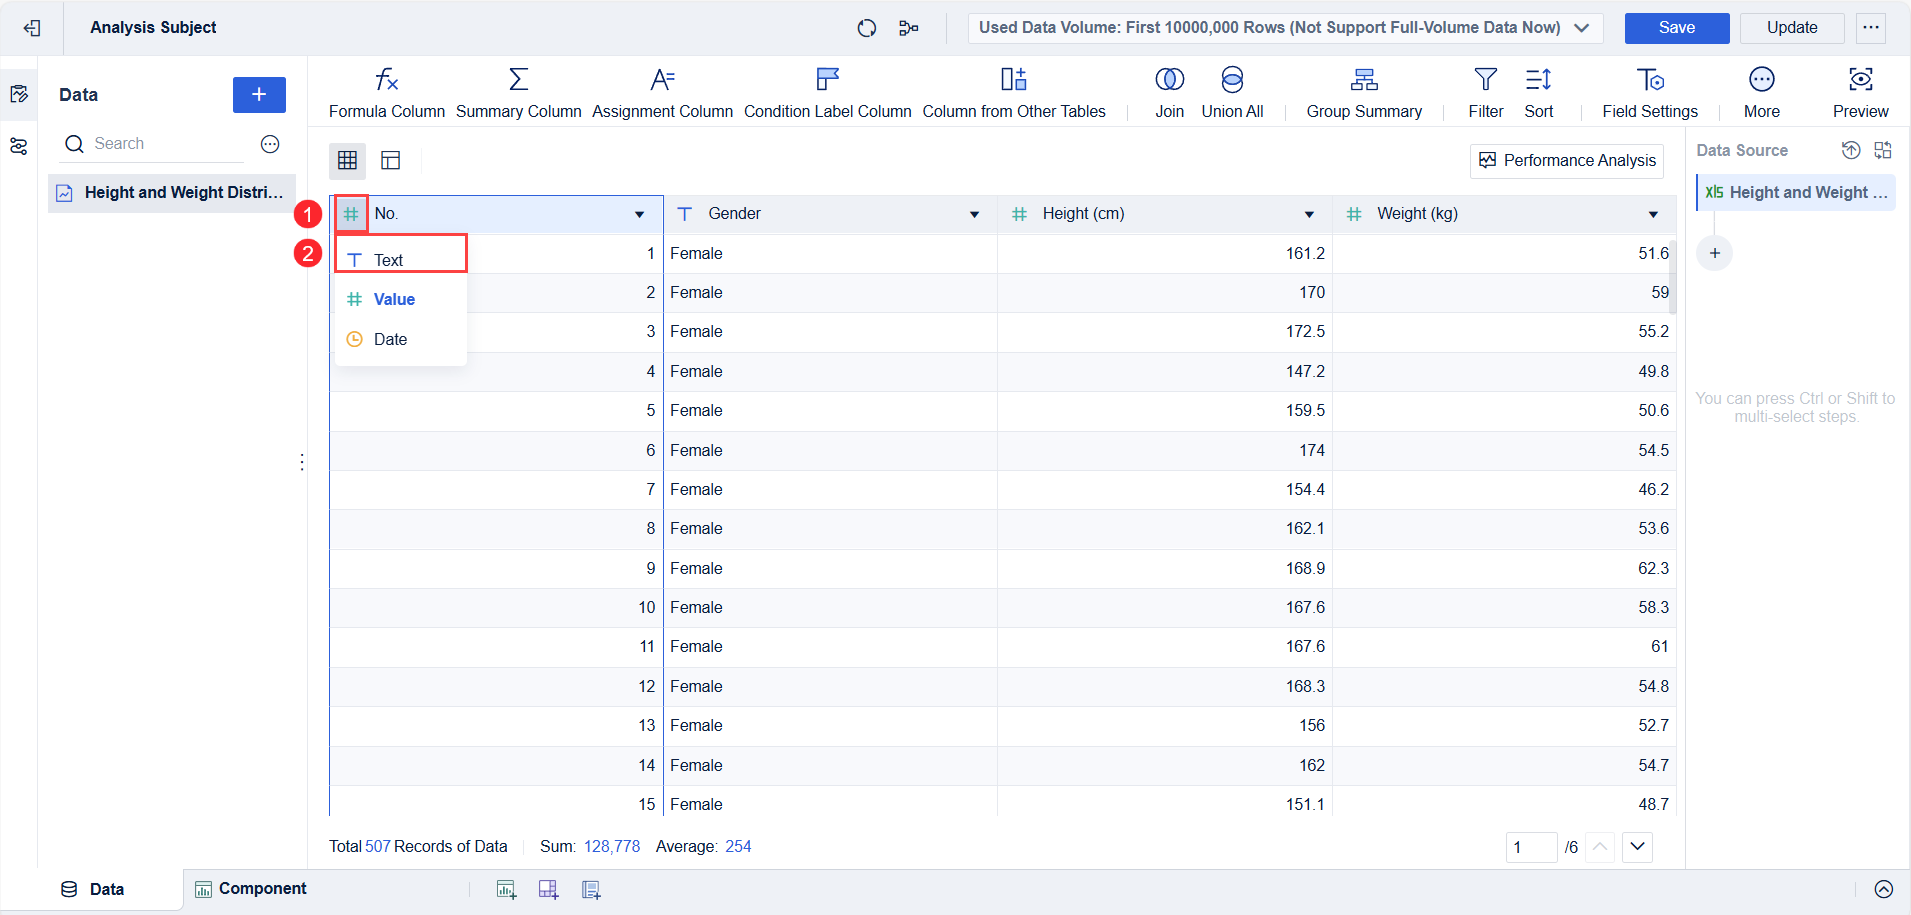Open the Formula Column tool
The width and height of the screenshot is (1911, 915).
(386, 93)
